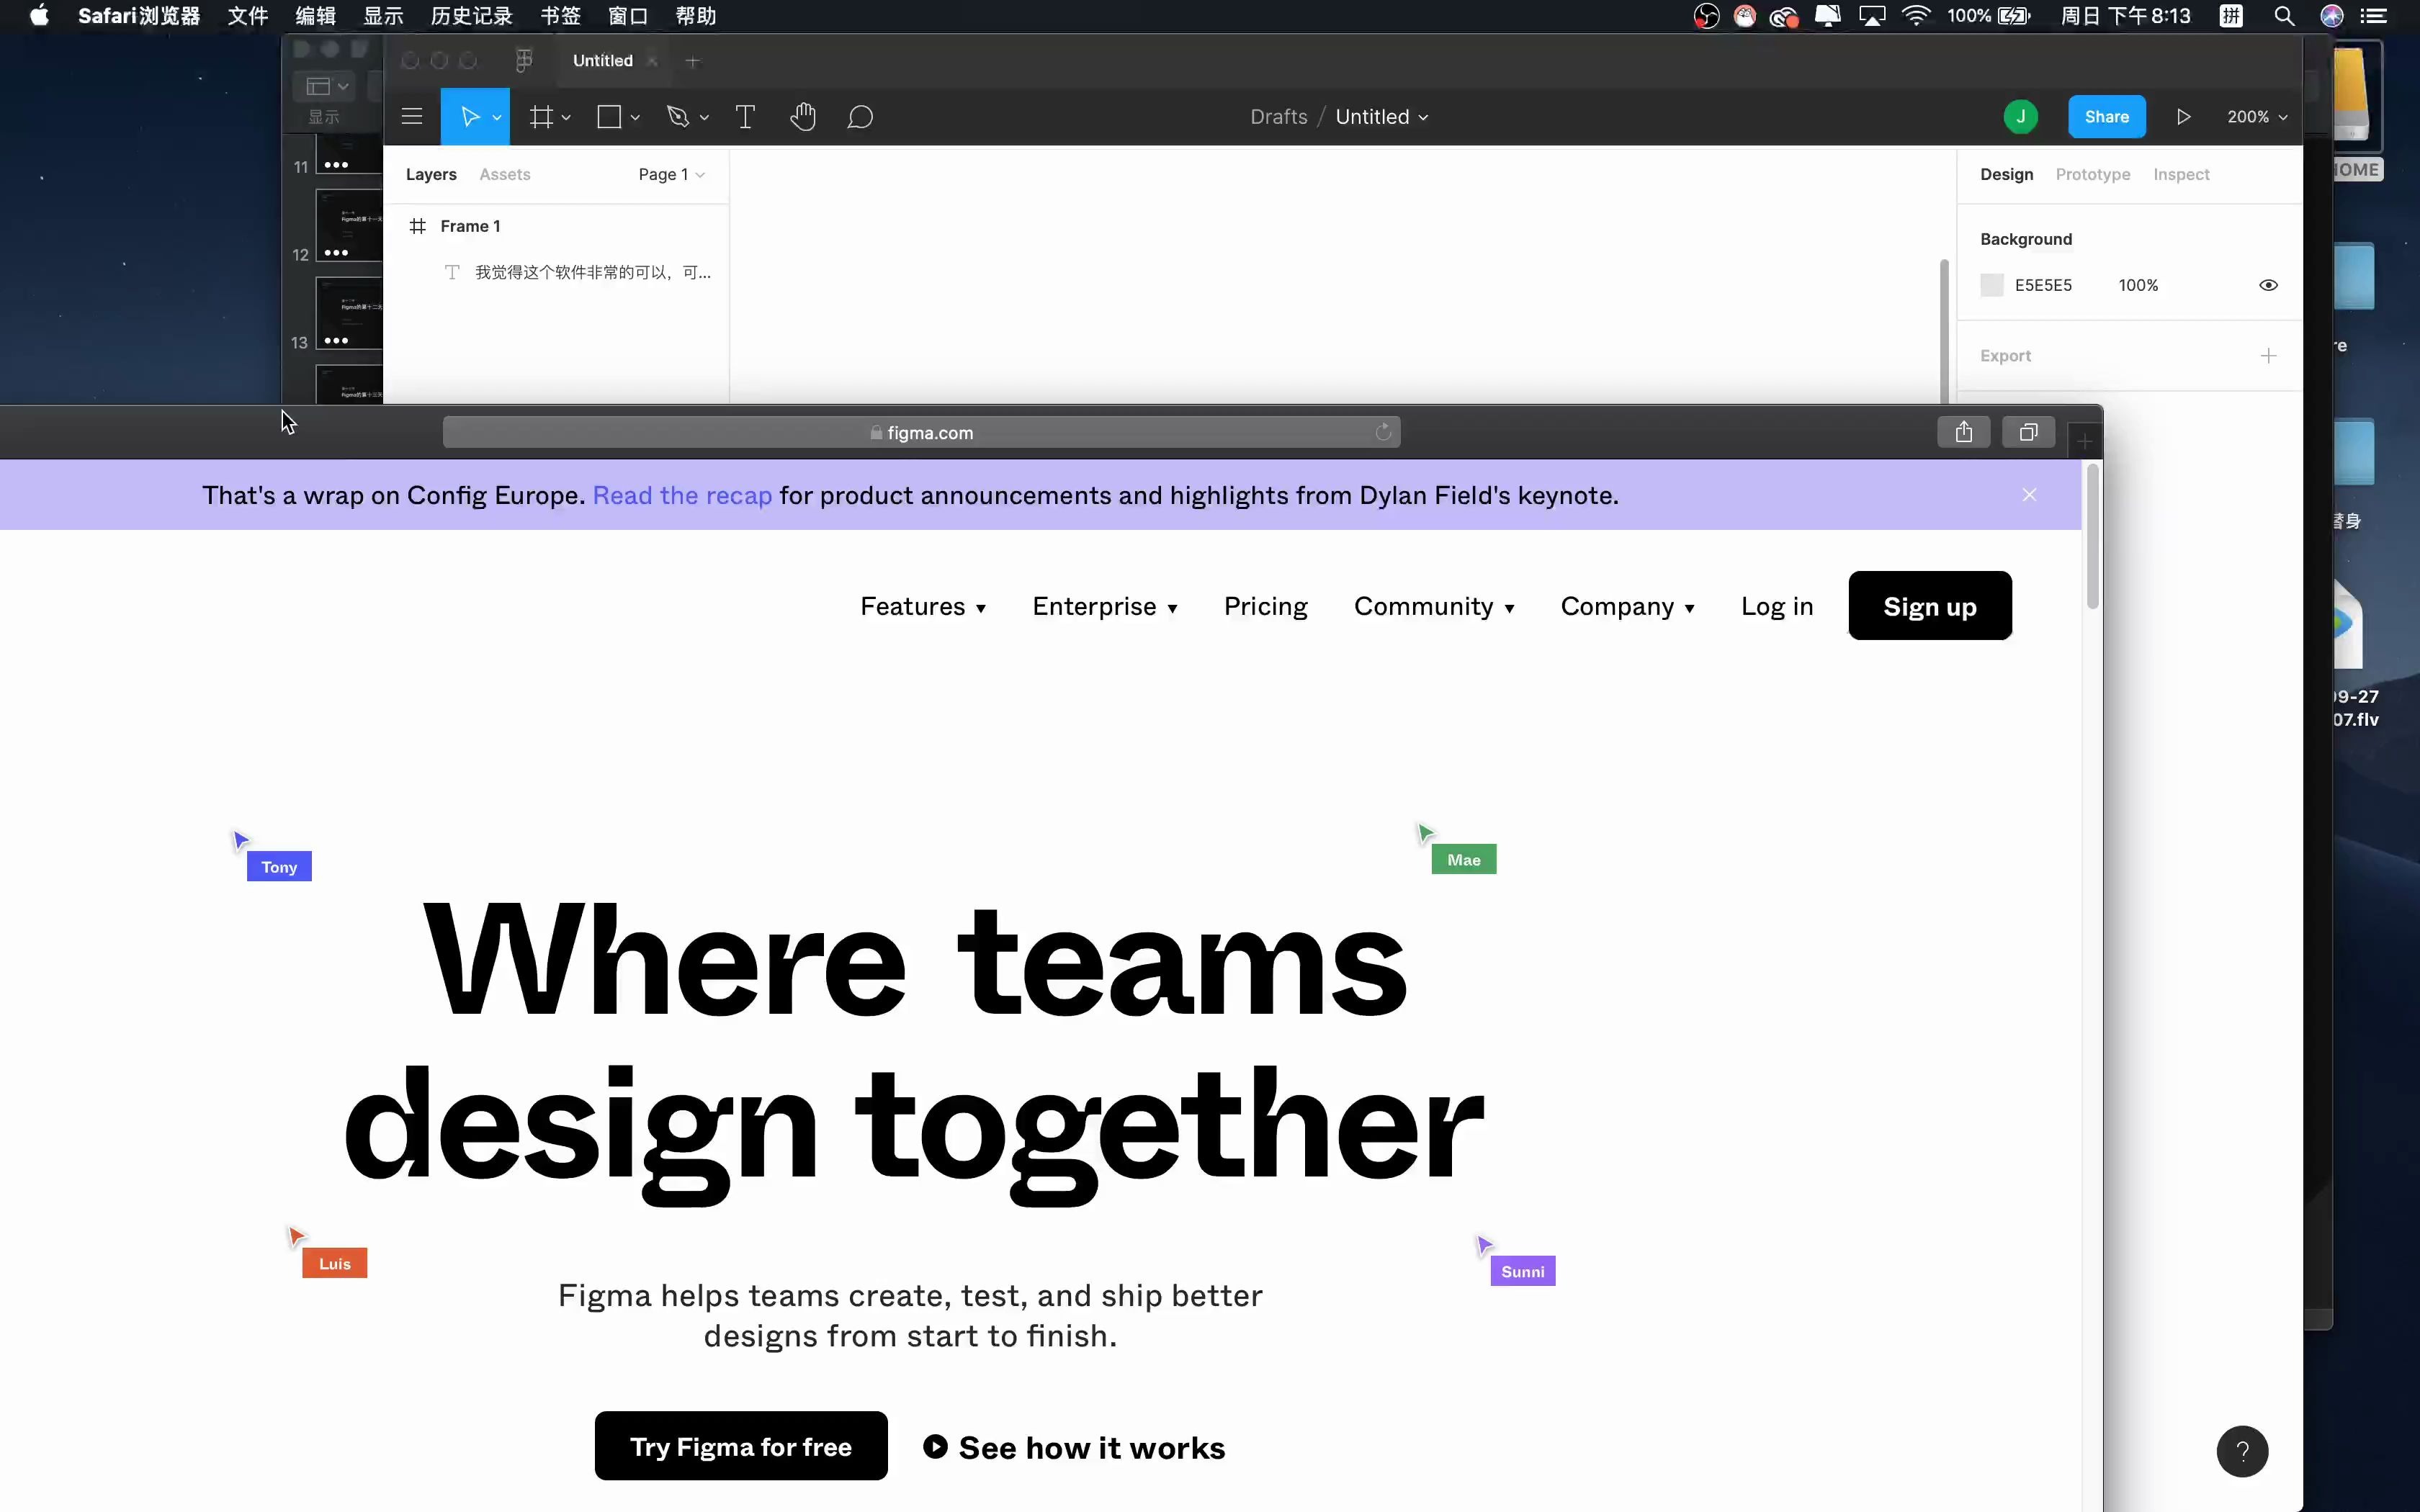Screen dimensions: 2420x1512
Task: Open a new Safari tab
Action: click(x=2084, y=440)
